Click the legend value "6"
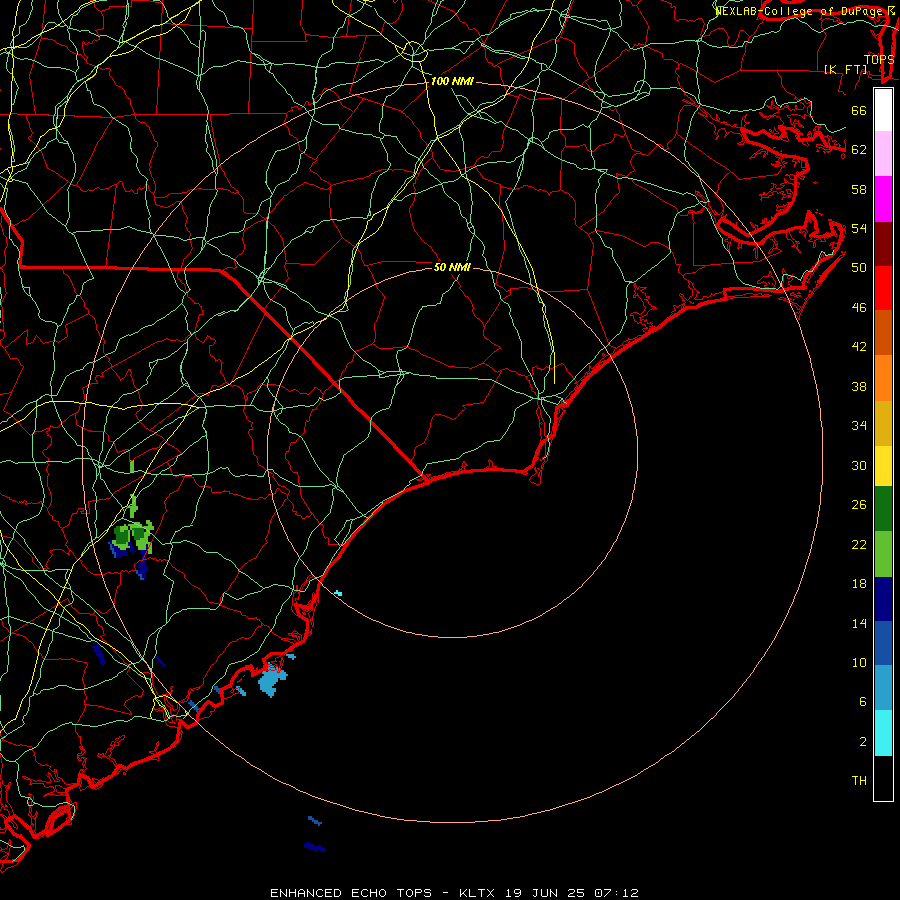 click(x=863, y=702)
